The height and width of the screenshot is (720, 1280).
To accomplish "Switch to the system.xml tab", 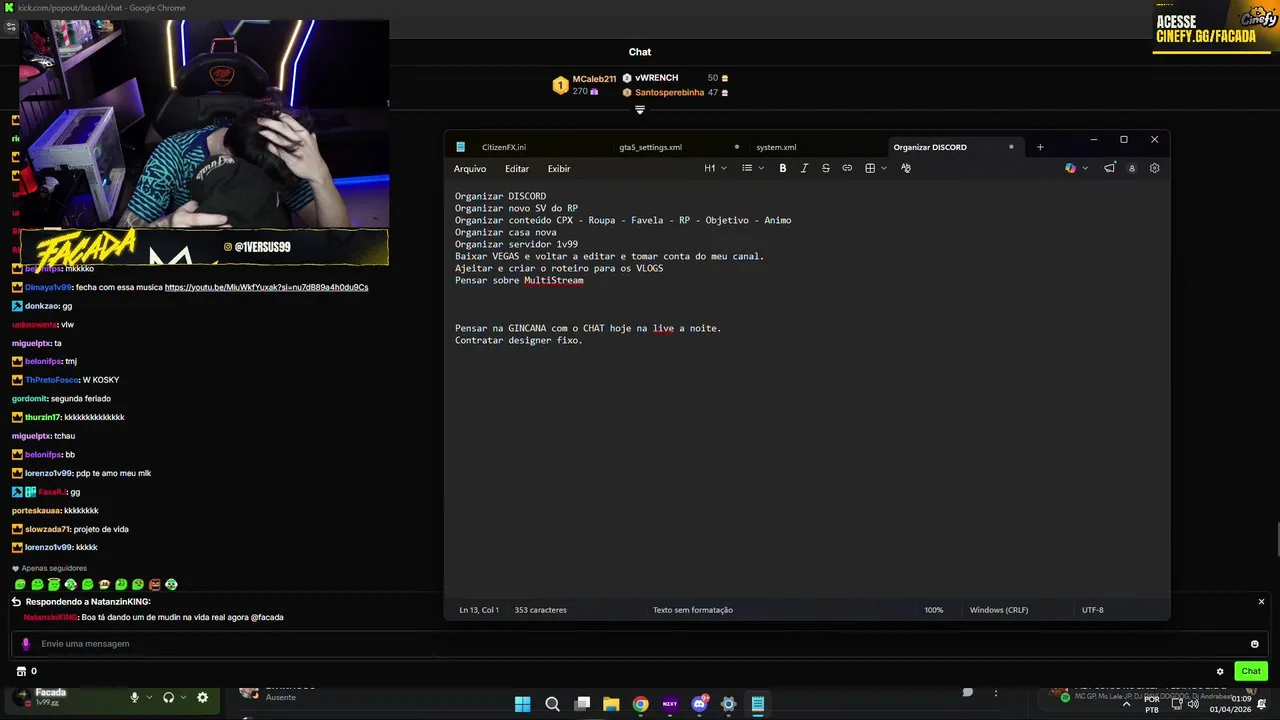I will 776,147.
